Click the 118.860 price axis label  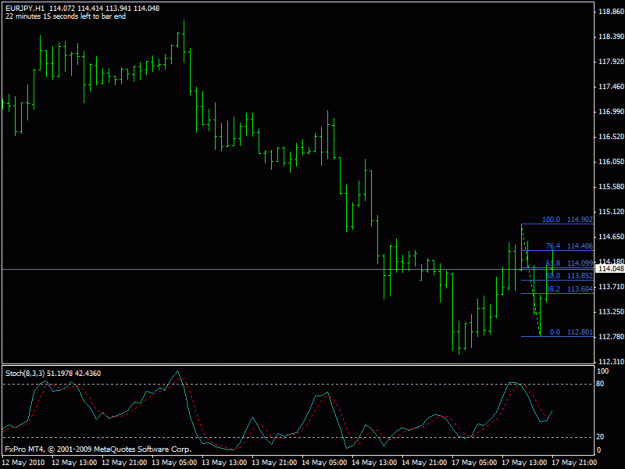[x=611, y=12]
